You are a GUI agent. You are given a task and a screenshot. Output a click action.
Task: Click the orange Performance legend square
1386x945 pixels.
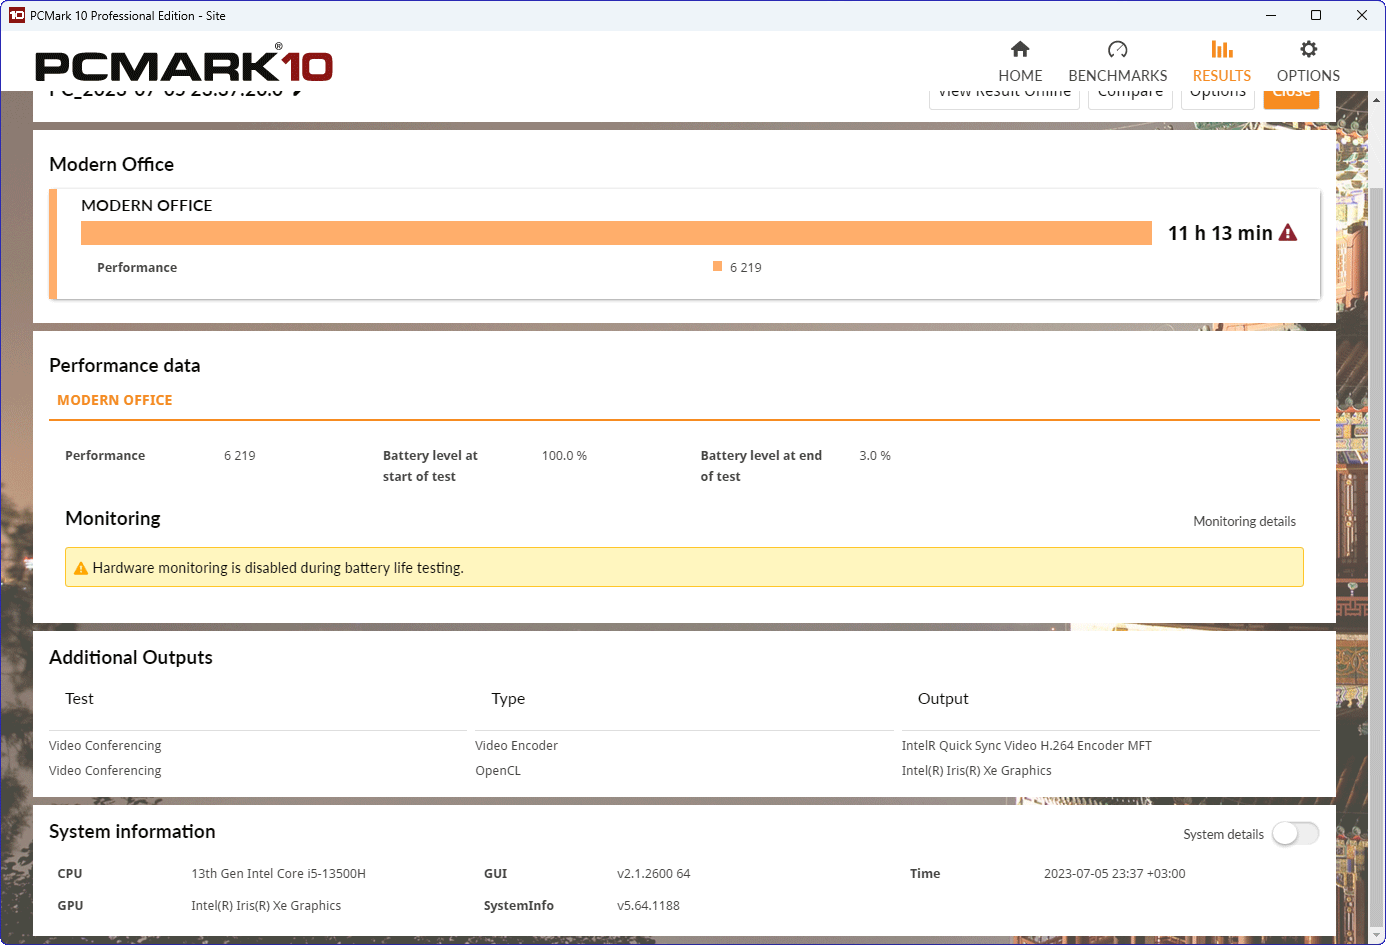tap(717, 266)
